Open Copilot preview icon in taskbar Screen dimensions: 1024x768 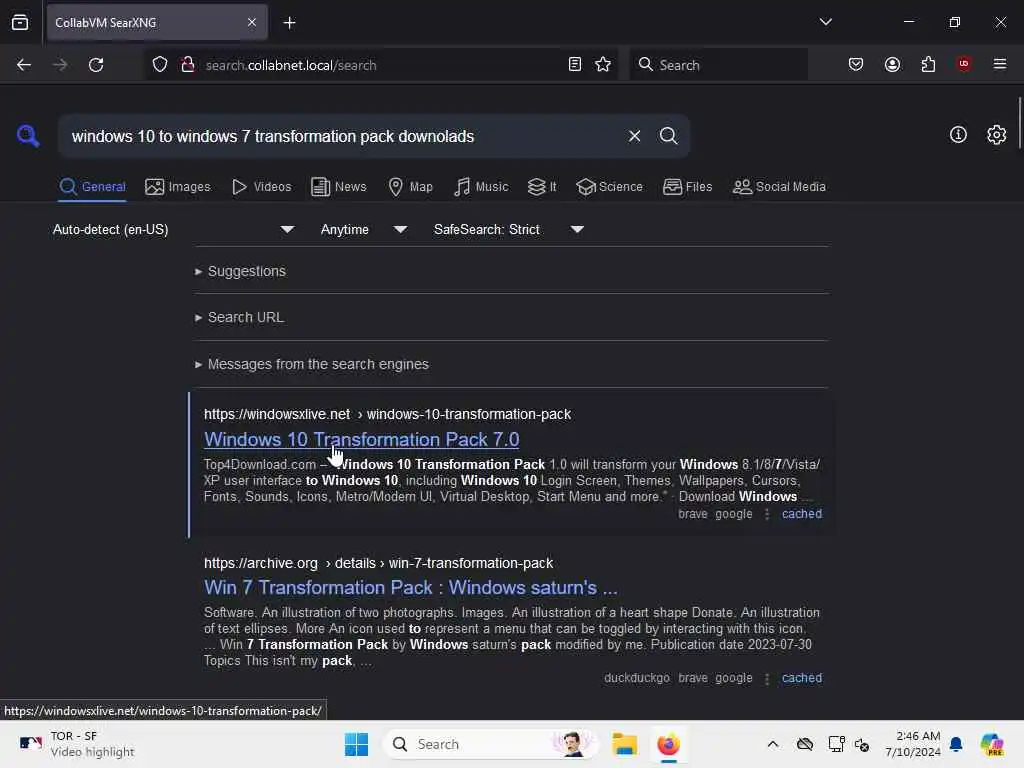click(992, 744)
